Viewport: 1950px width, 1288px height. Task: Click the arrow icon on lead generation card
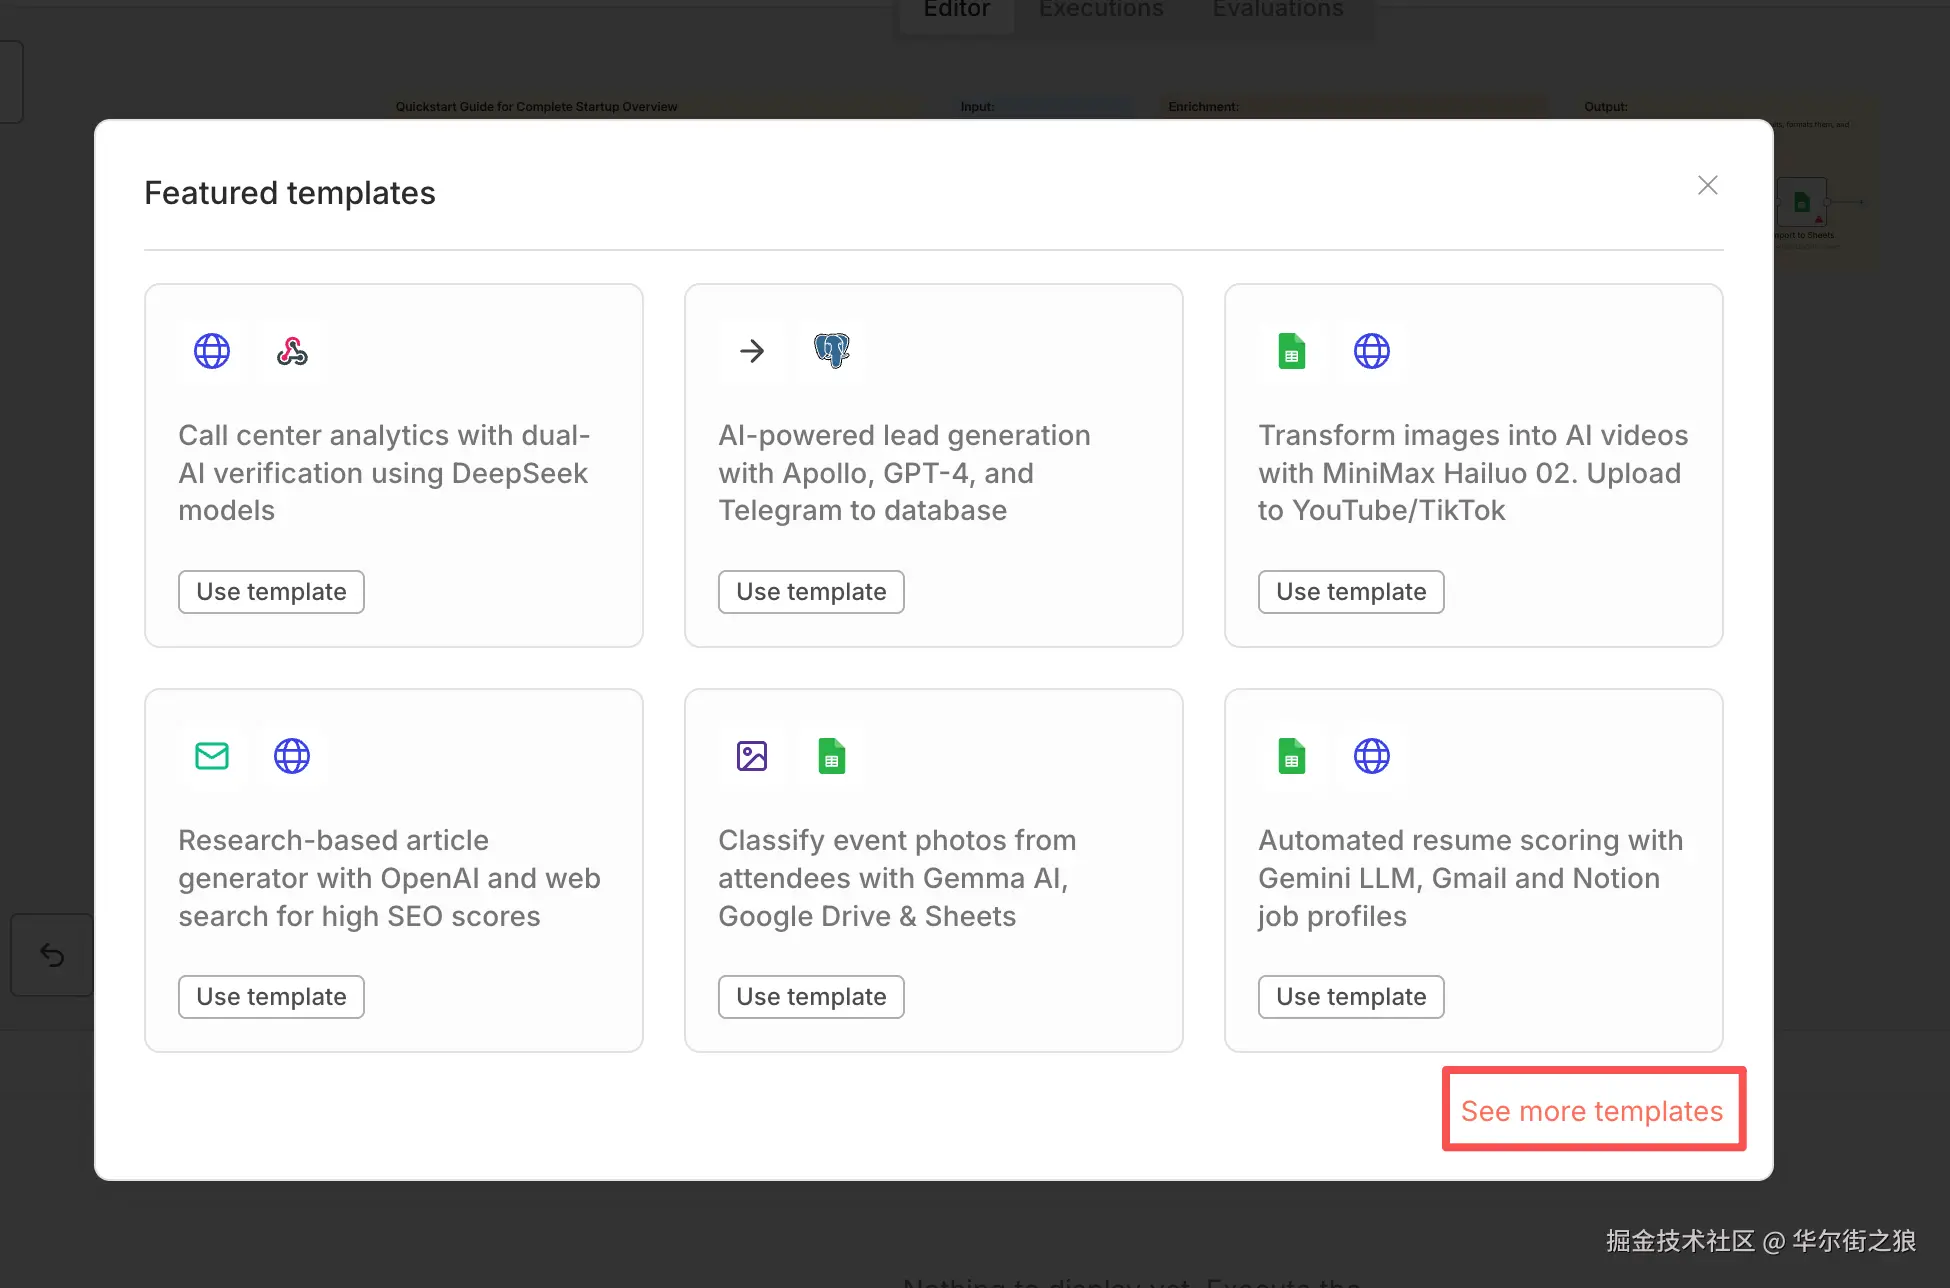752,351
